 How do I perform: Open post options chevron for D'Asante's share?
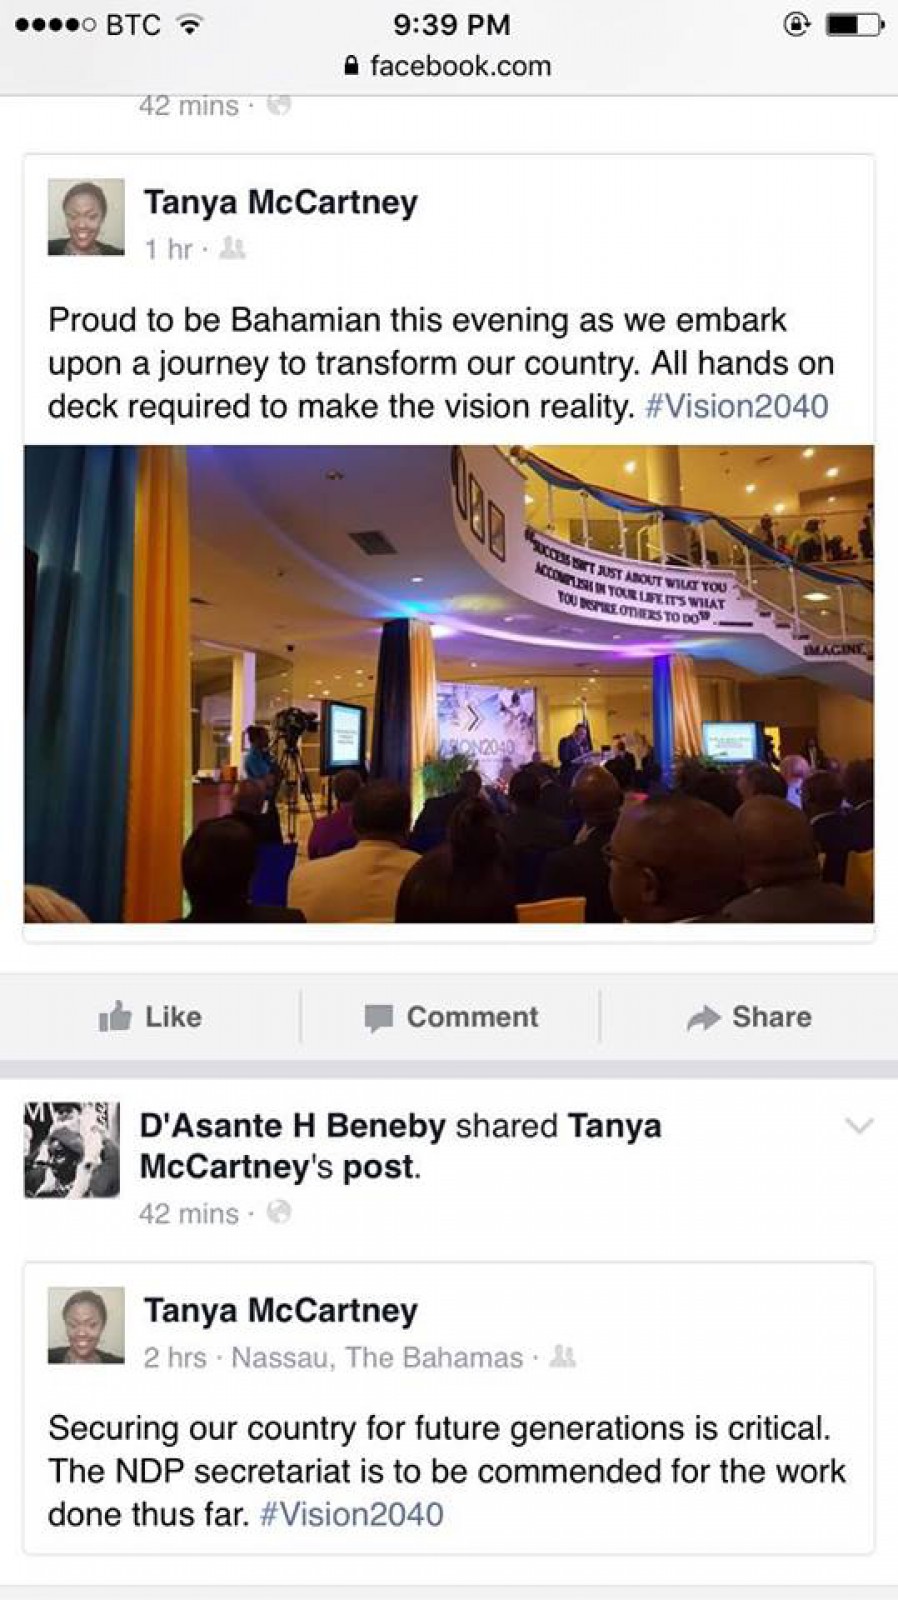point(859,1126)
